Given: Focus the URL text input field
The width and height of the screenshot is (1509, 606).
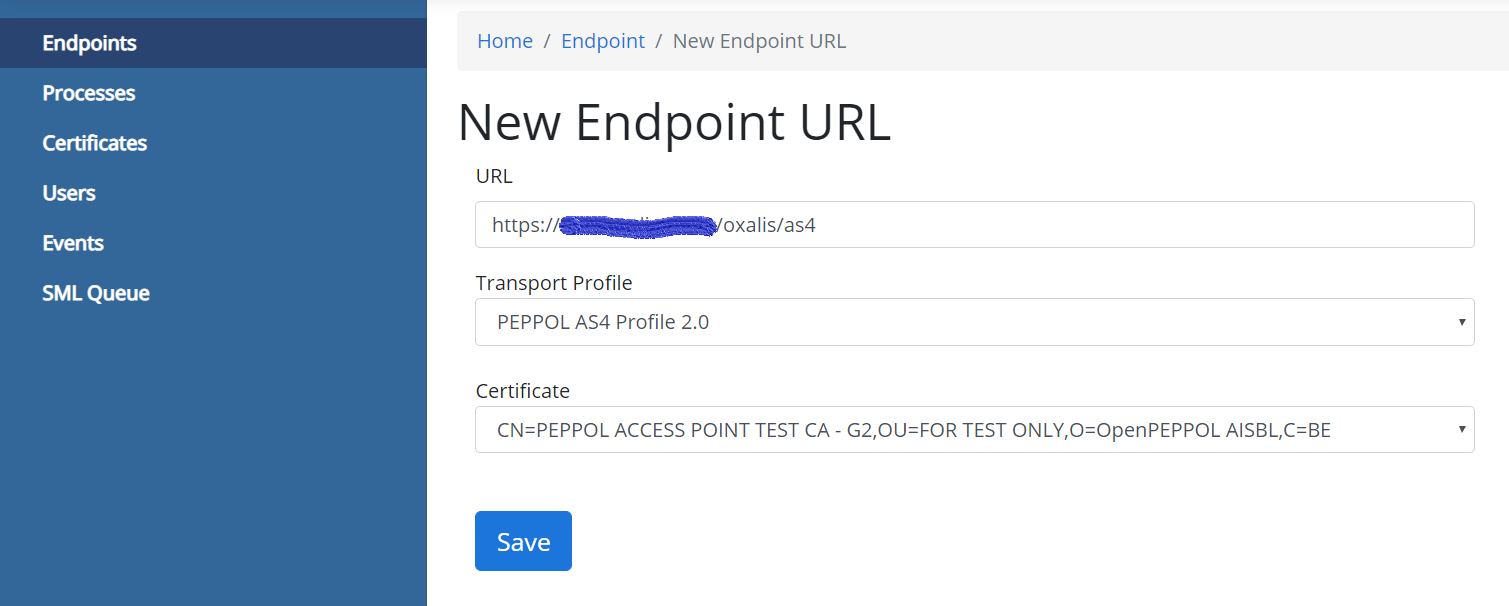Looking at the screenshot, I should (x=974, y=225).
